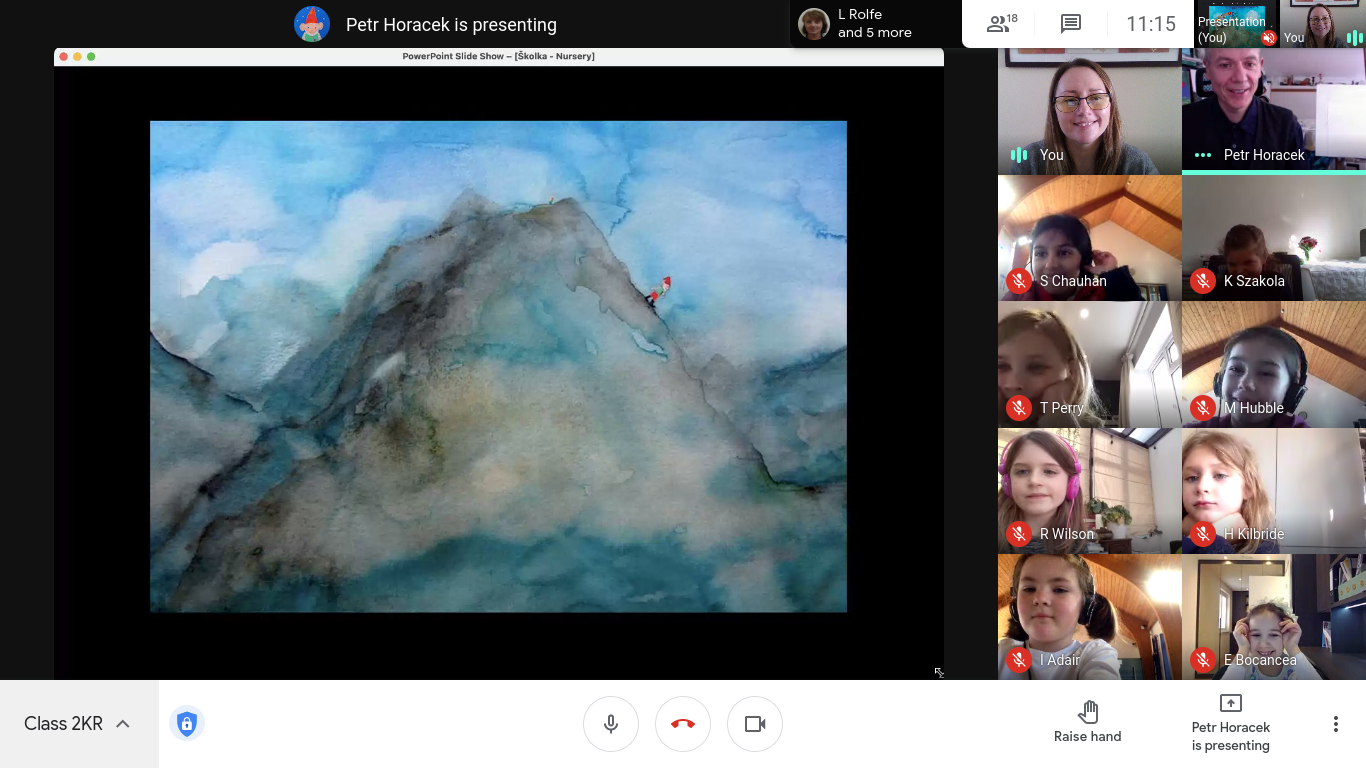
Task: Click the Petr Horacek video tile
Action: [1273, 108]
